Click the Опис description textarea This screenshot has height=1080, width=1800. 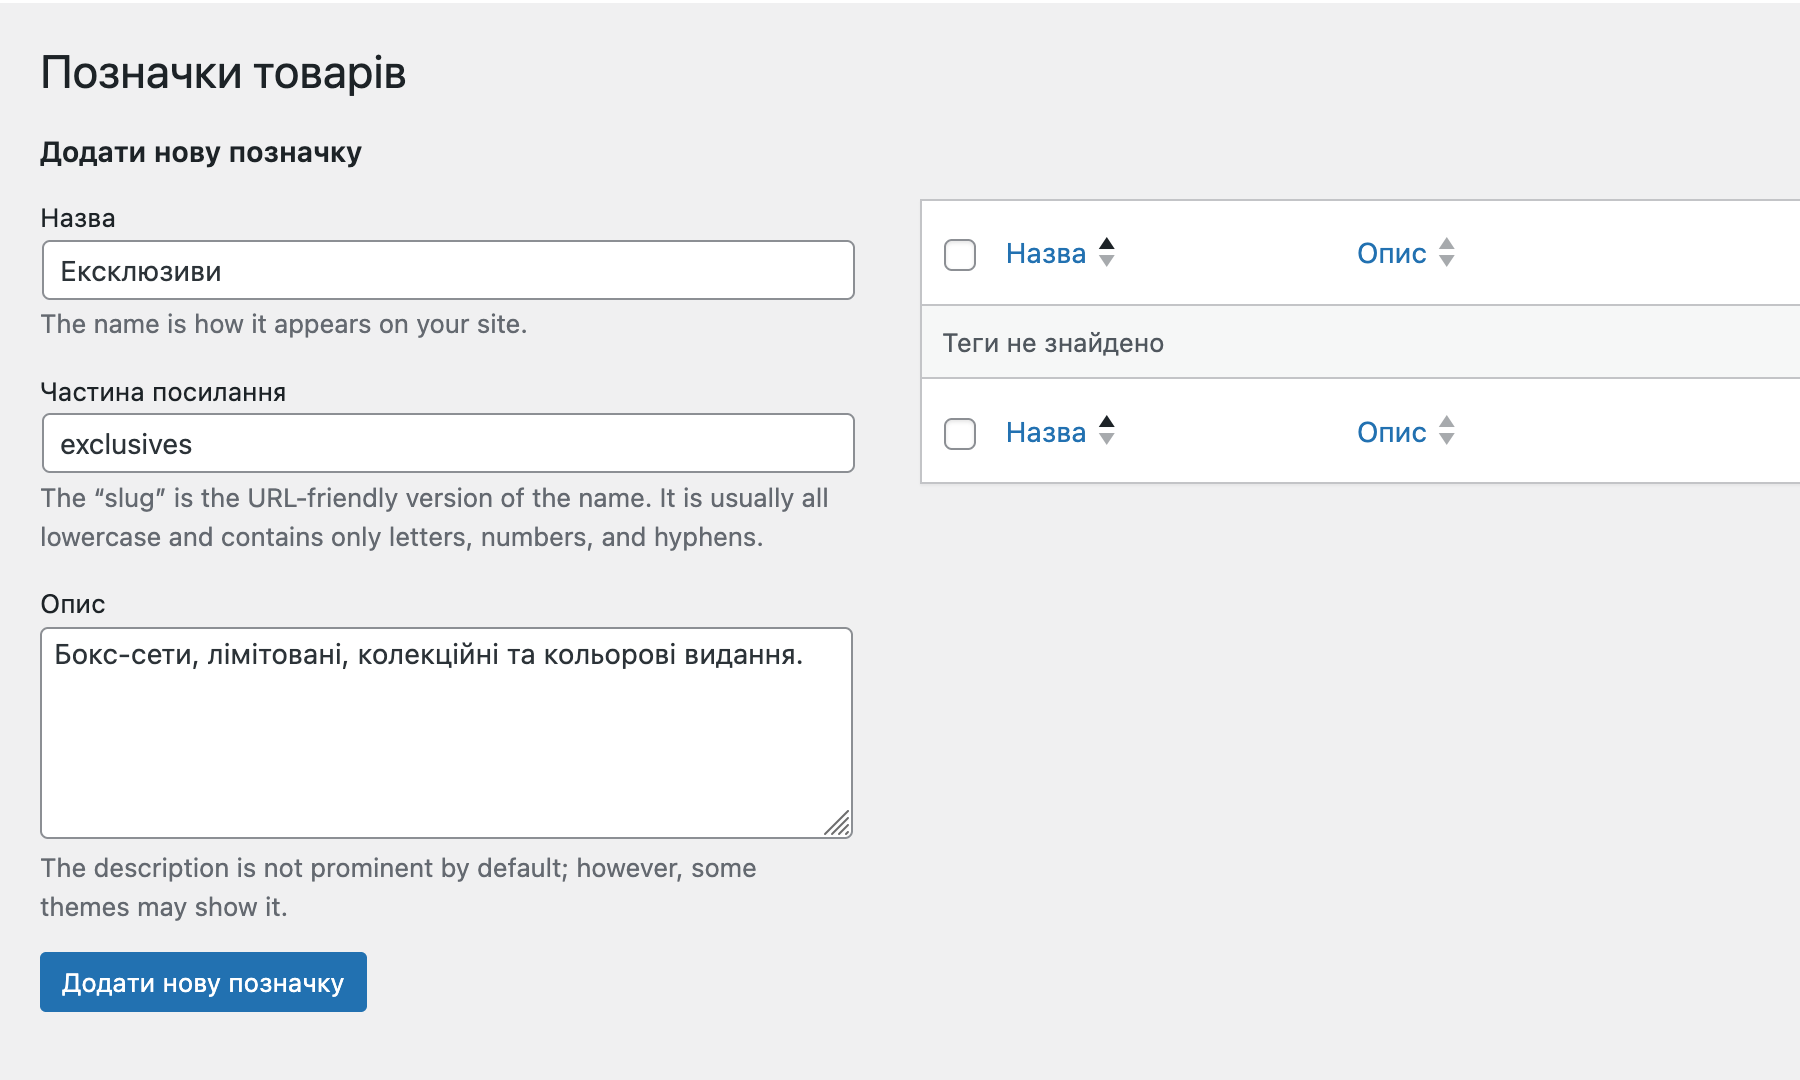point(446,733)
